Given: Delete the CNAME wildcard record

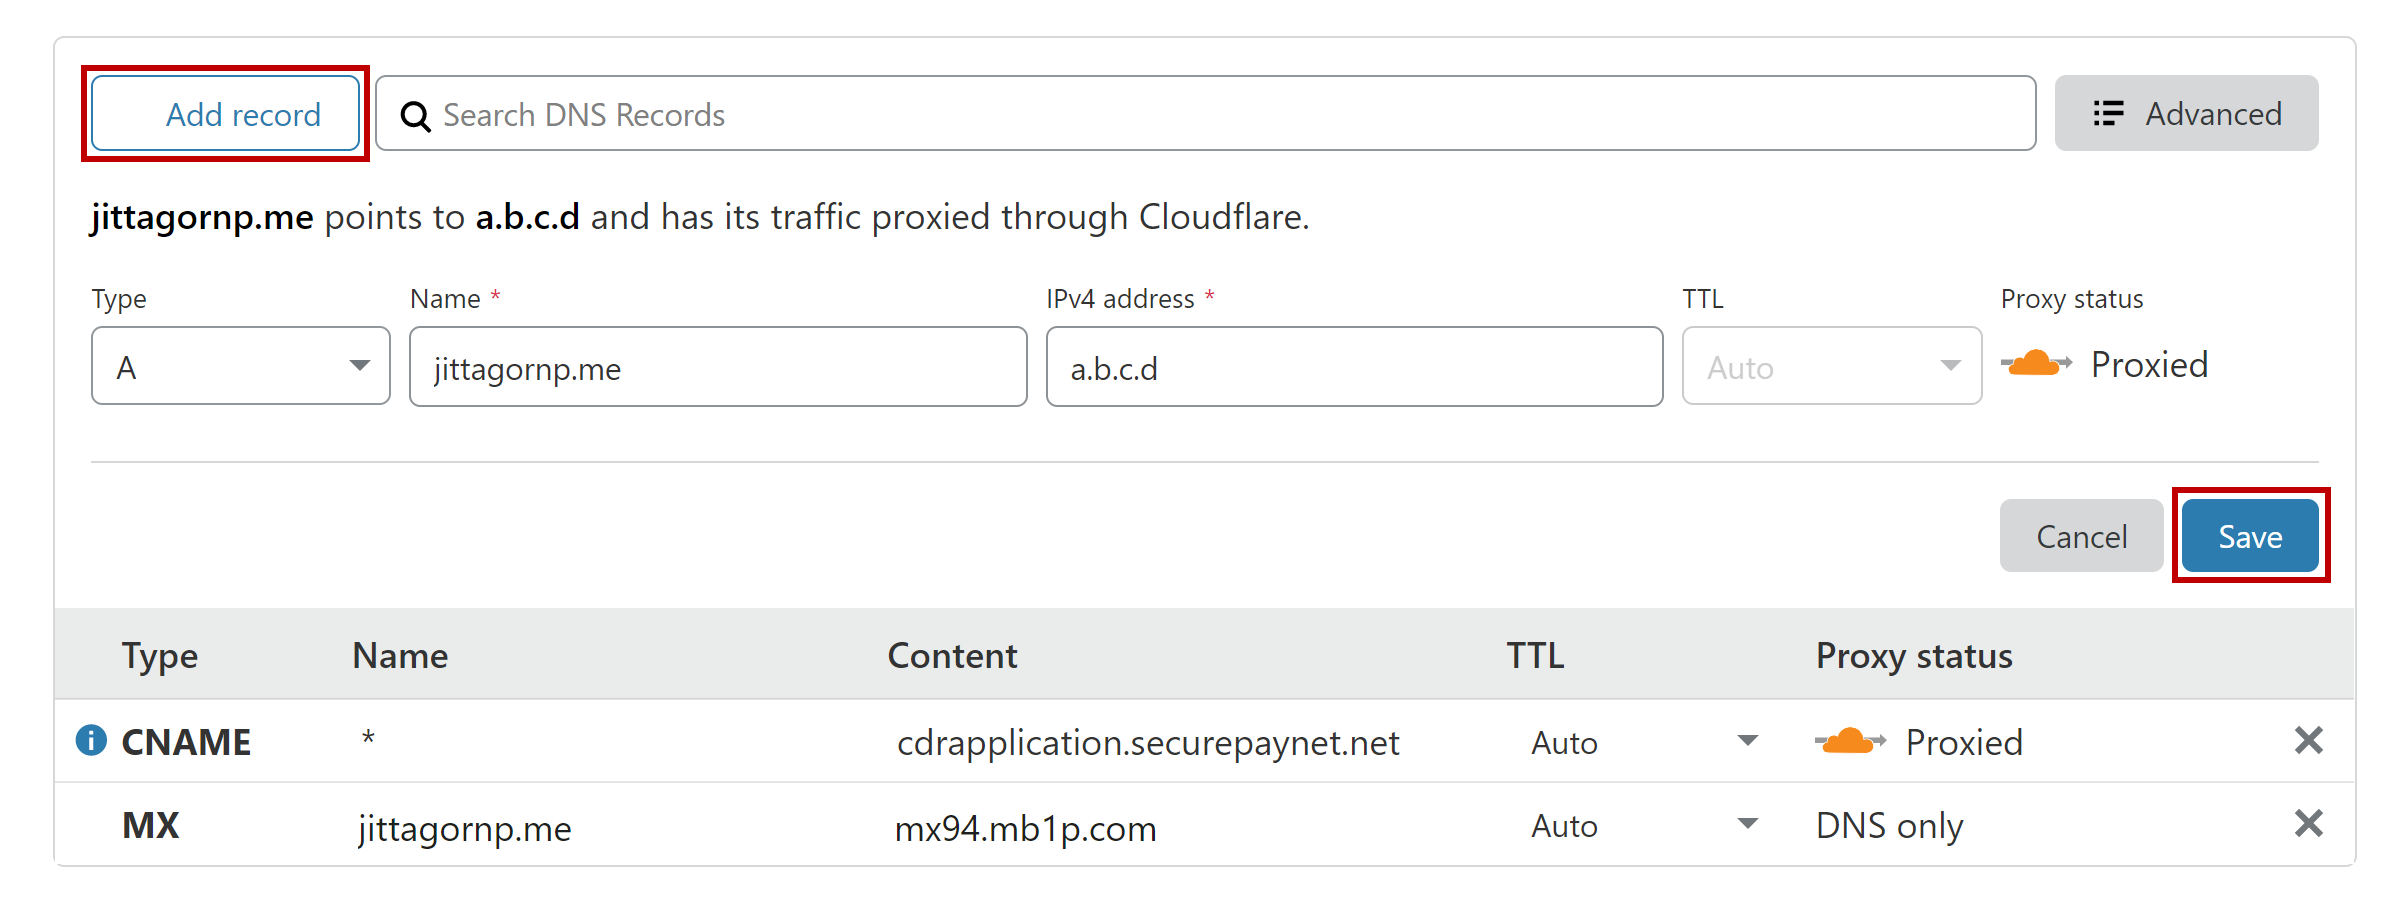Looking at the screenshot, I should (2308, 741).
